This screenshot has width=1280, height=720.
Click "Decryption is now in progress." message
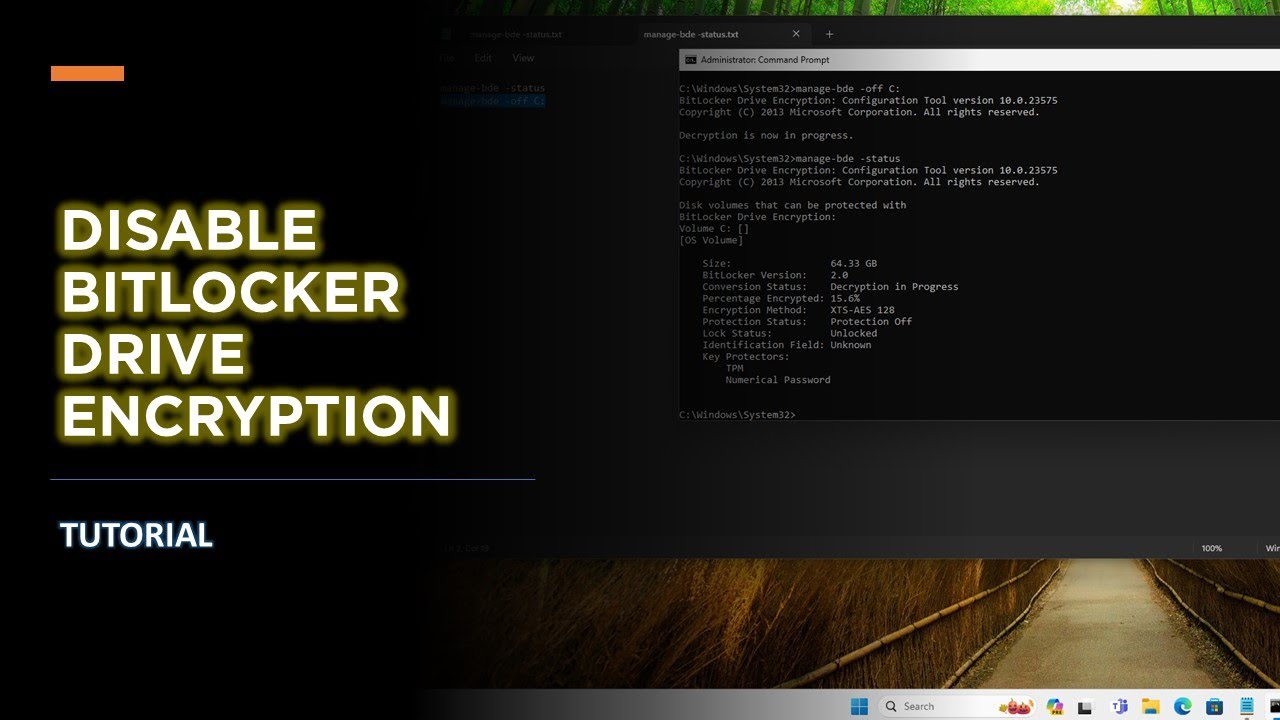click(x=766, y=135)
